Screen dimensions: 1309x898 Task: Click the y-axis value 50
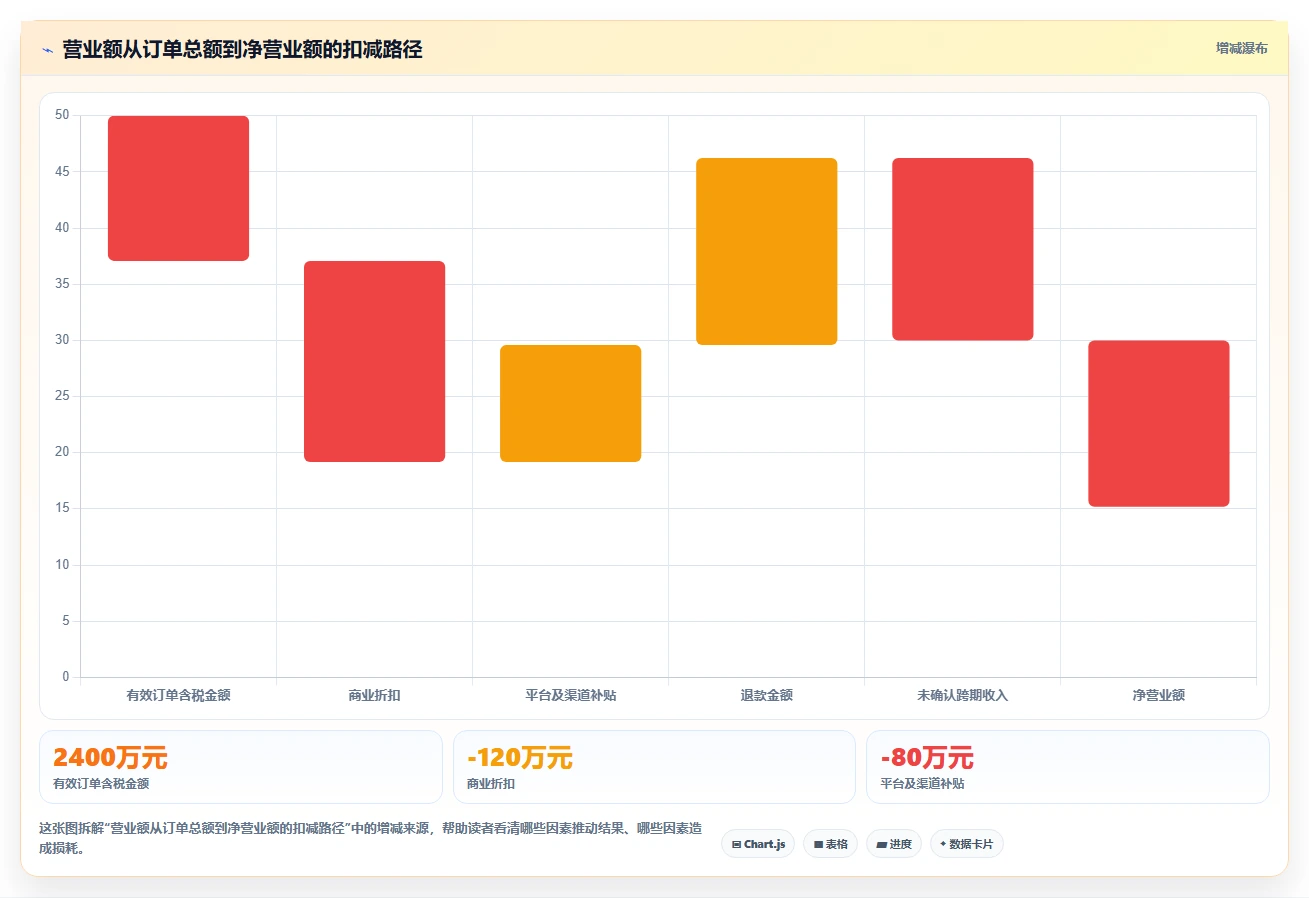coord(62,115)
